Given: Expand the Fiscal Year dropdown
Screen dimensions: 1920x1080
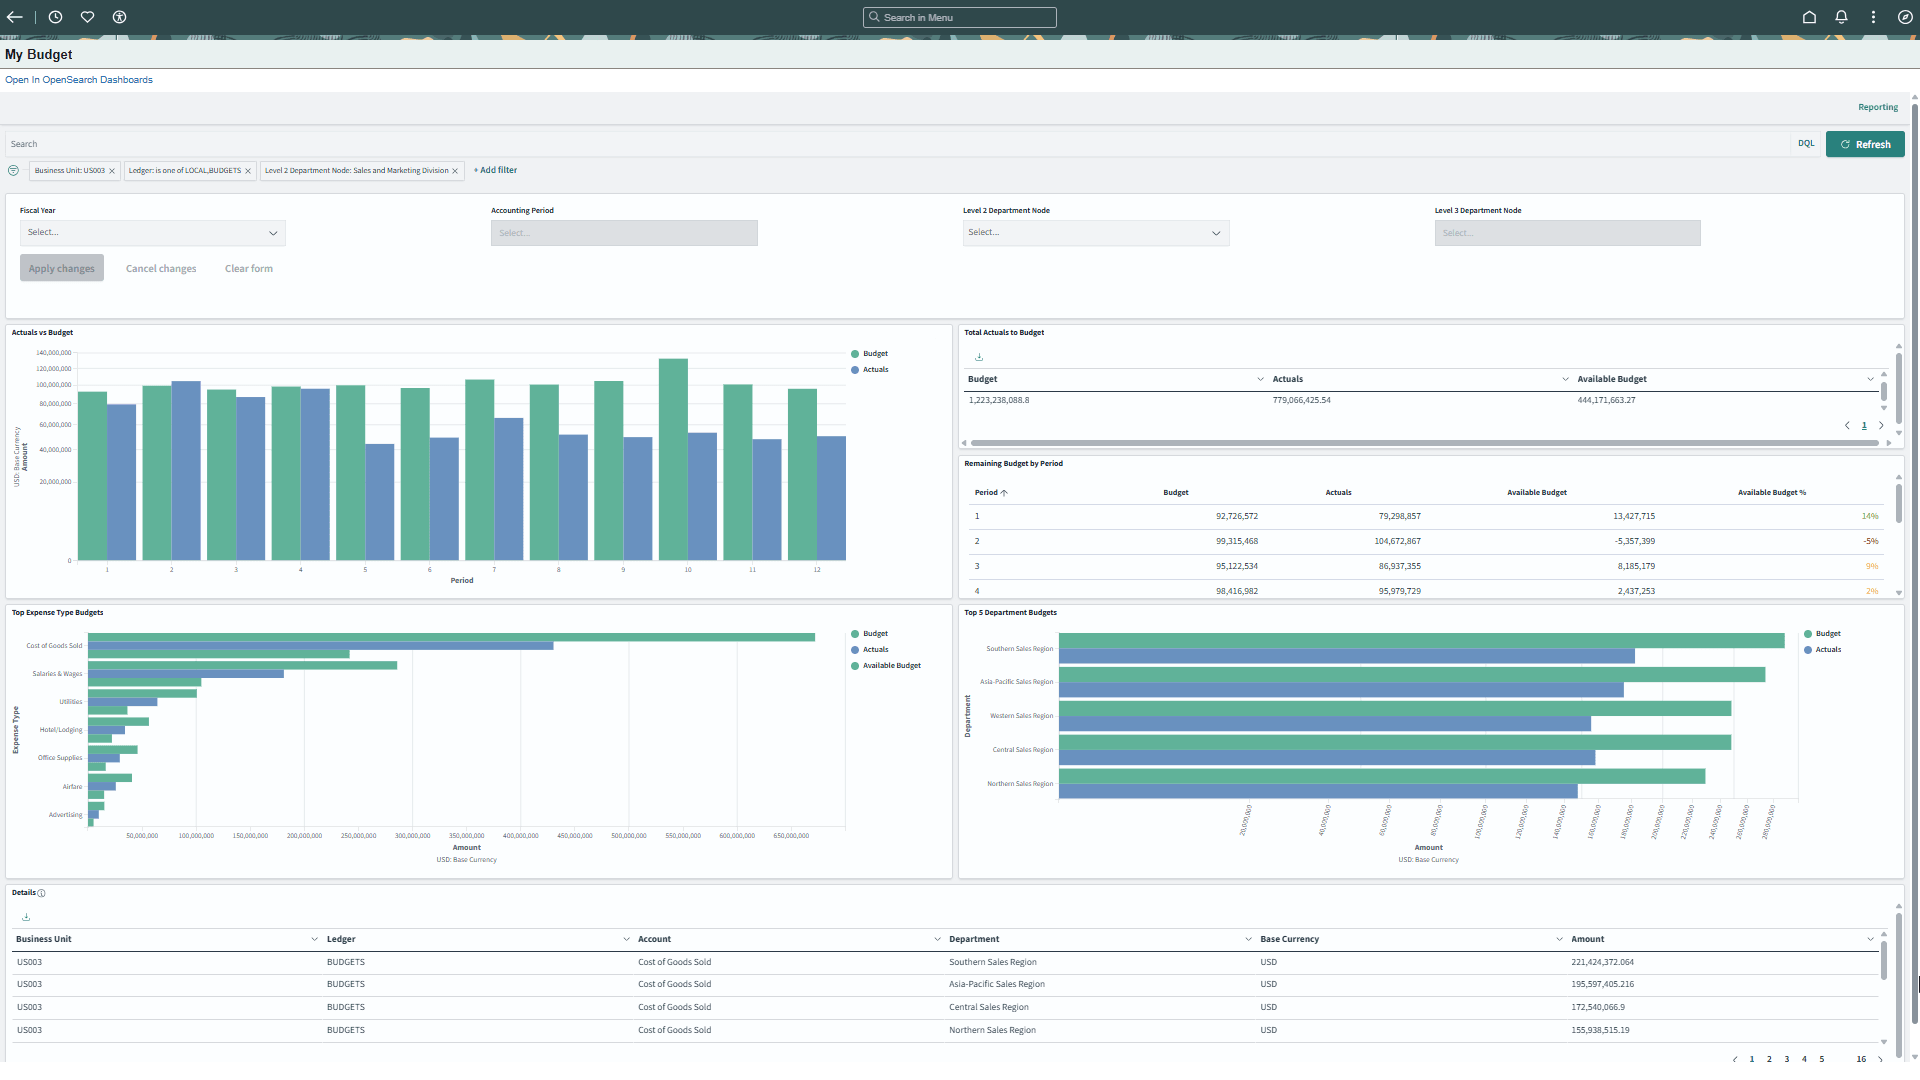Looking at the screenshot, I should [x=152, y=233].
